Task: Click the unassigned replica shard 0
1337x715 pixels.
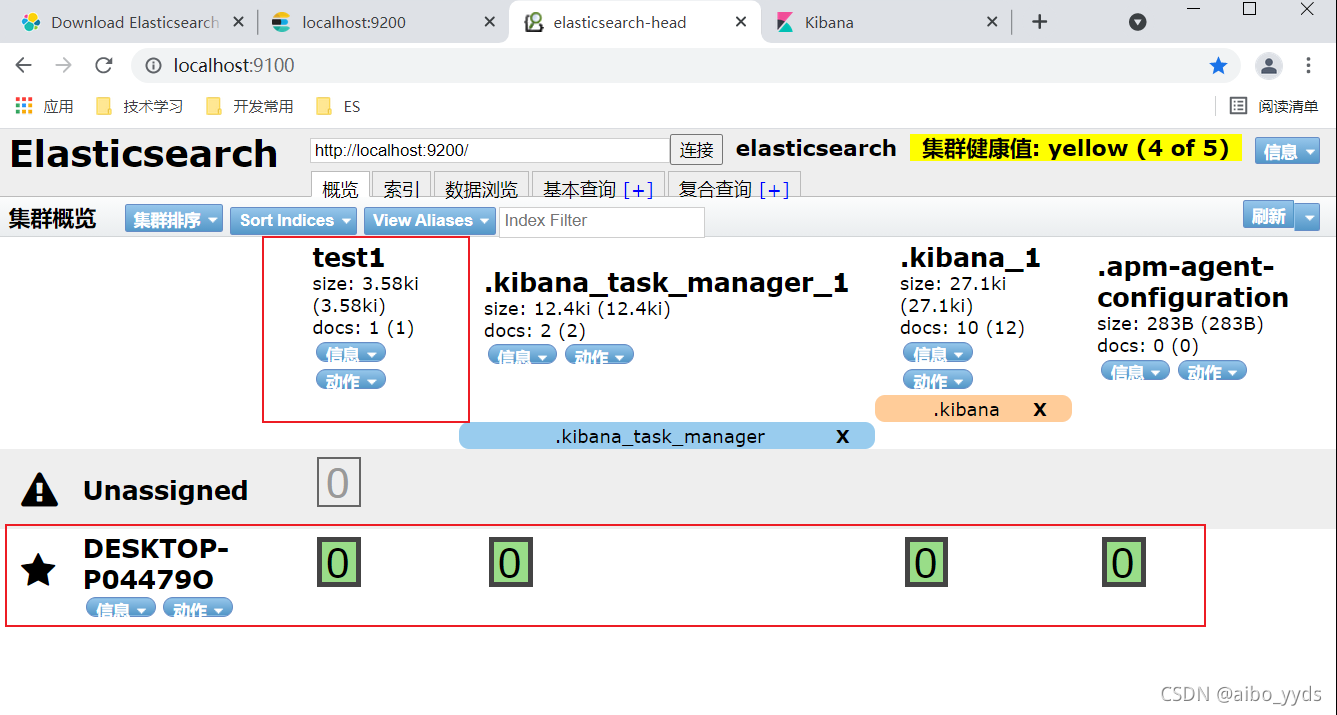Action: pos(338,483)
